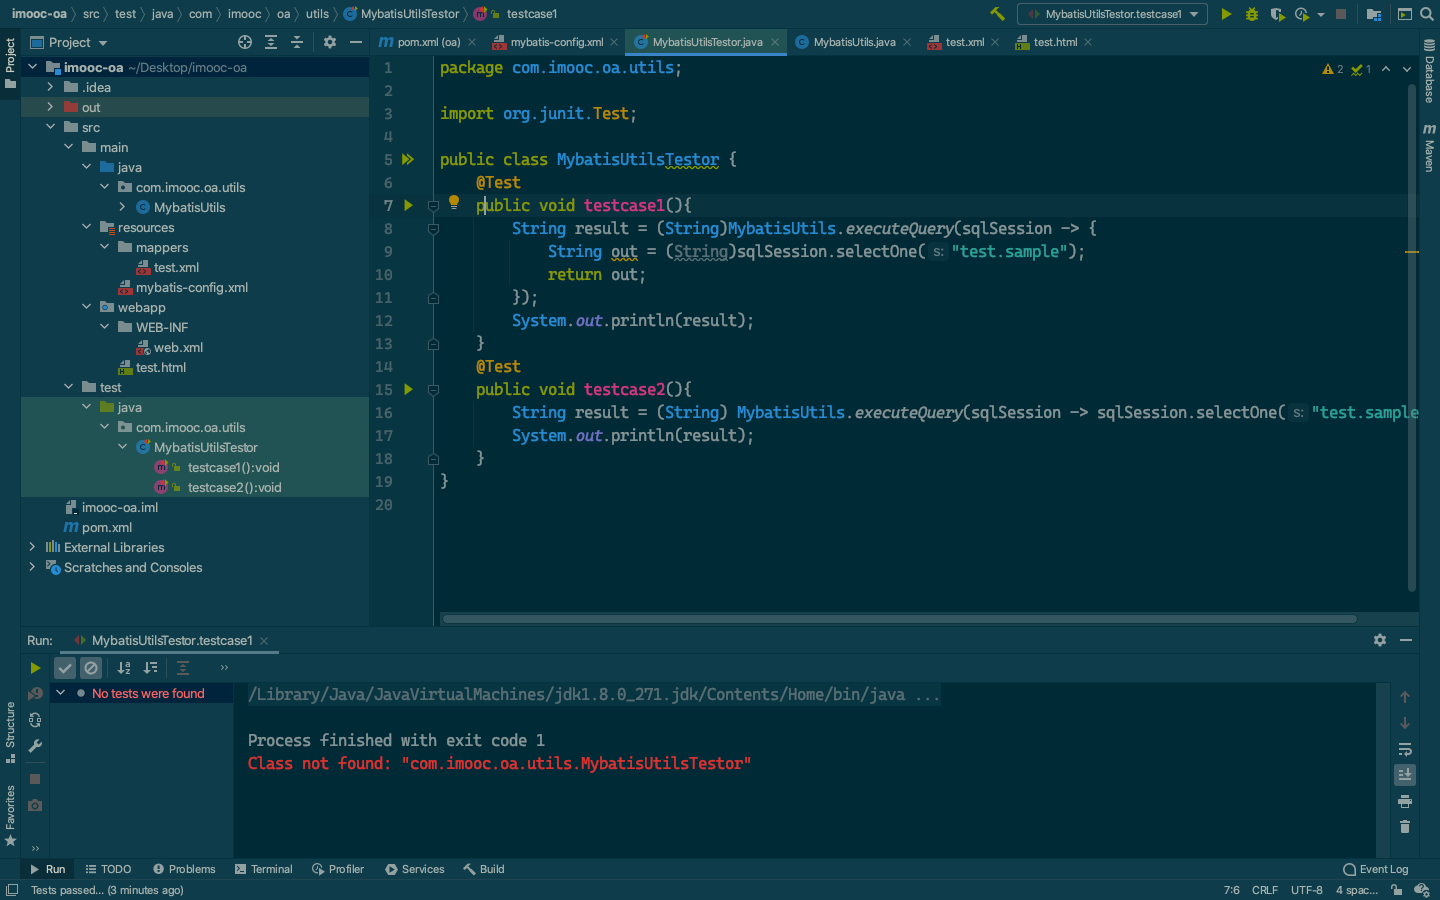Open the Profiler tool window button
The width and height of the screenshot is (1440, 900).
point(338,869)
